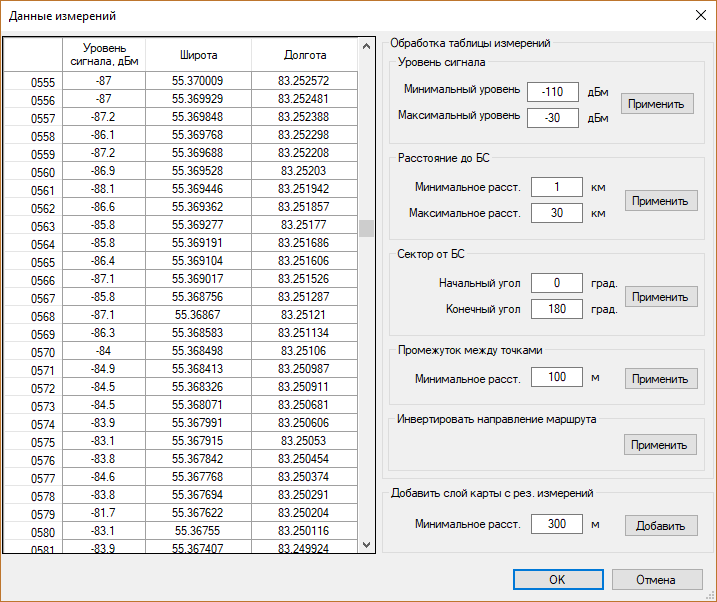Click longitude cell 83.25203
Image resolution: width=717 pixels, height=602 pixels.
[305, 171]
